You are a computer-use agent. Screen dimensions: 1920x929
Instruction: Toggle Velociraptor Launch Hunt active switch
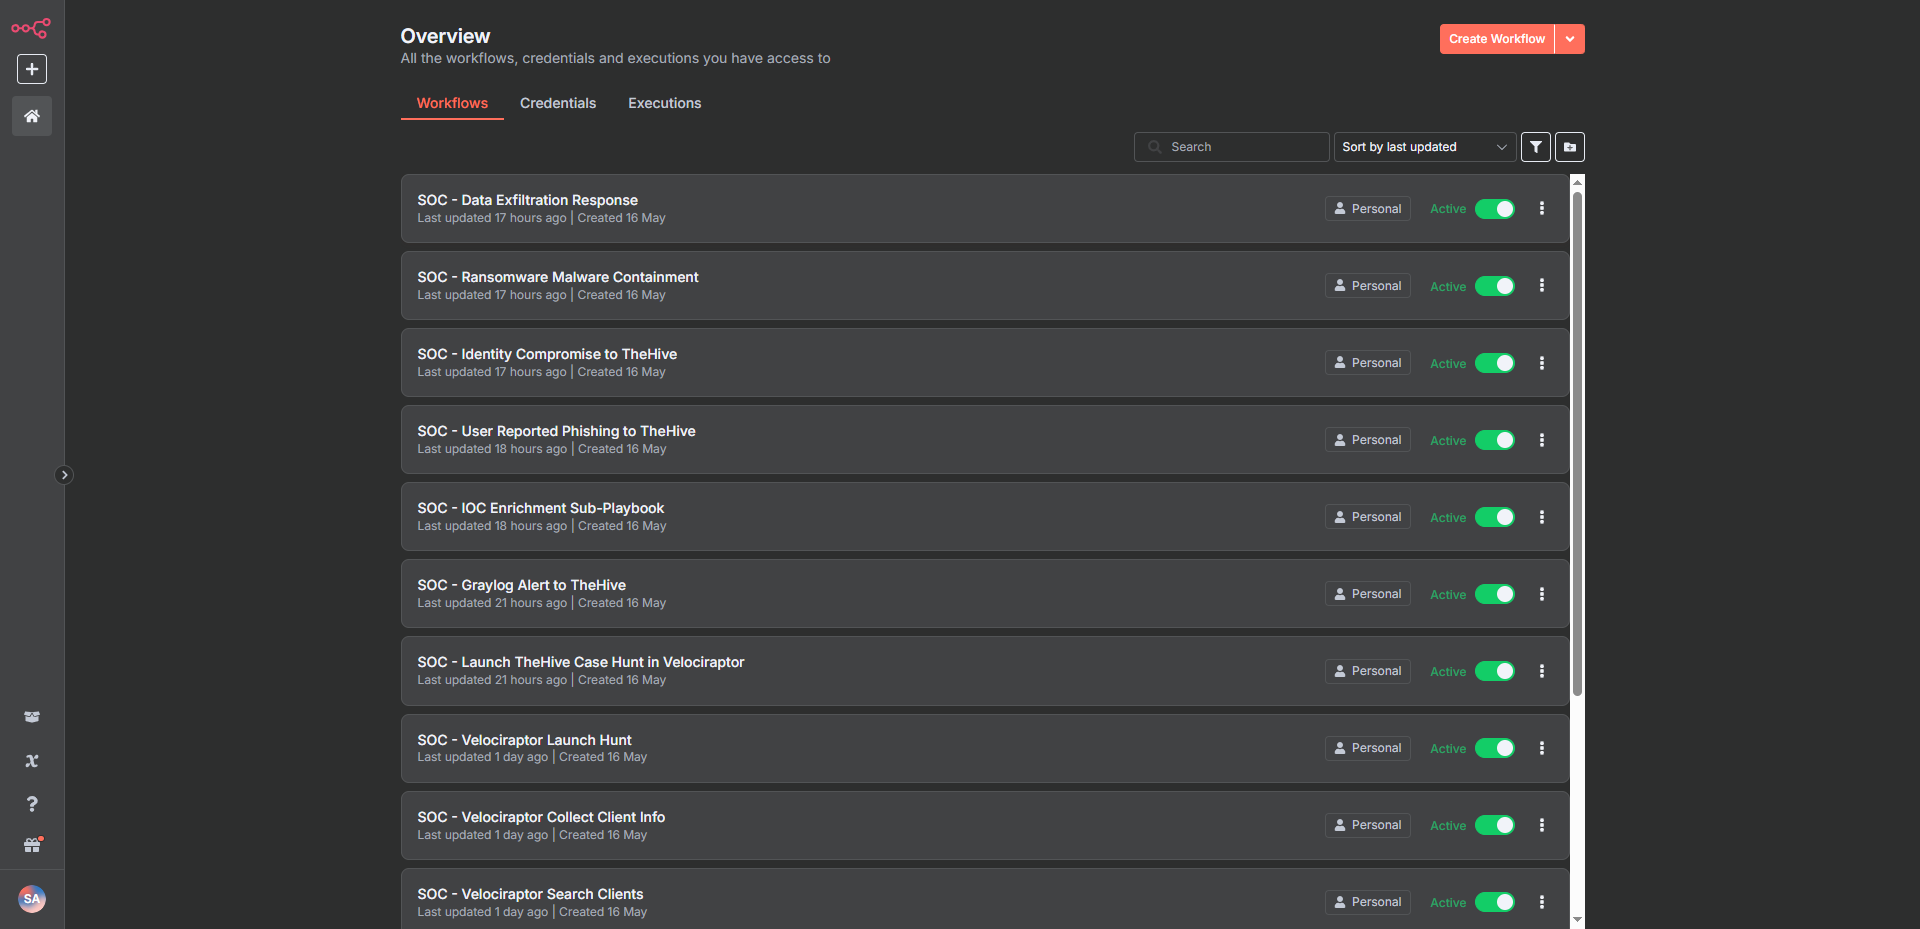[x=1495, y=748]
